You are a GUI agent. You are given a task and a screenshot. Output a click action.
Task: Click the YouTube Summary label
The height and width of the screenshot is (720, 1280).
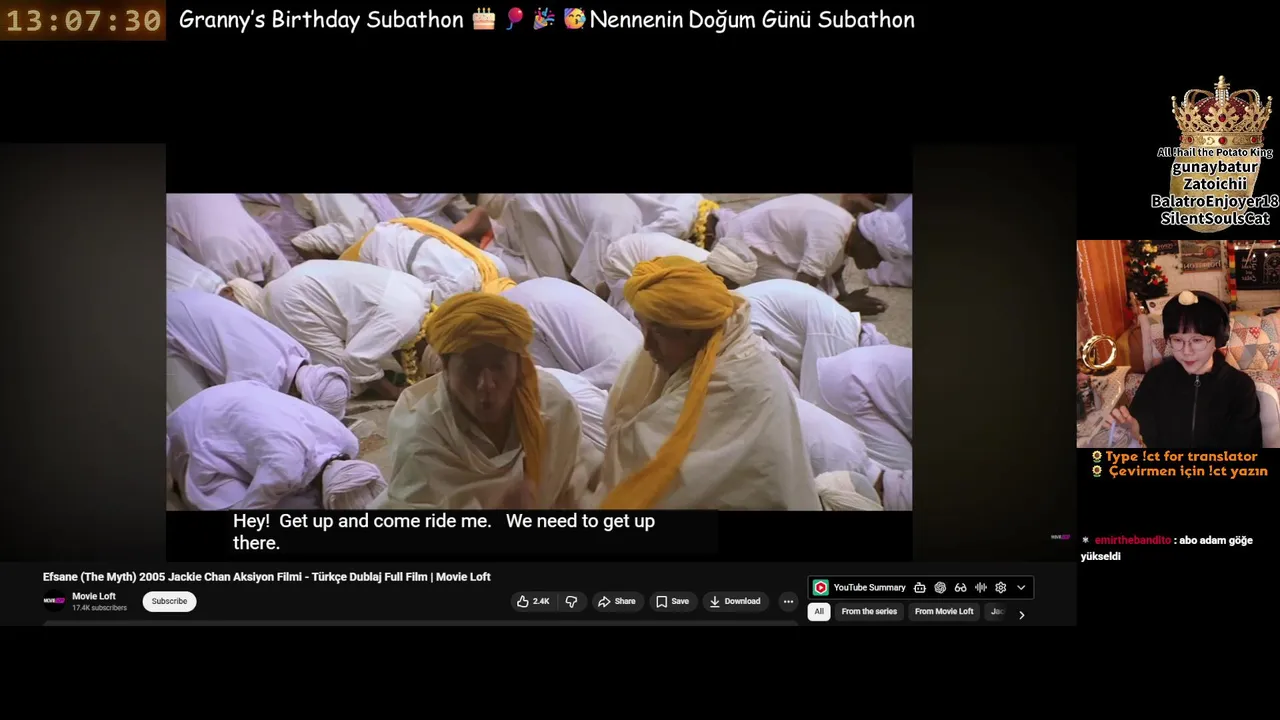click(869, 587)
